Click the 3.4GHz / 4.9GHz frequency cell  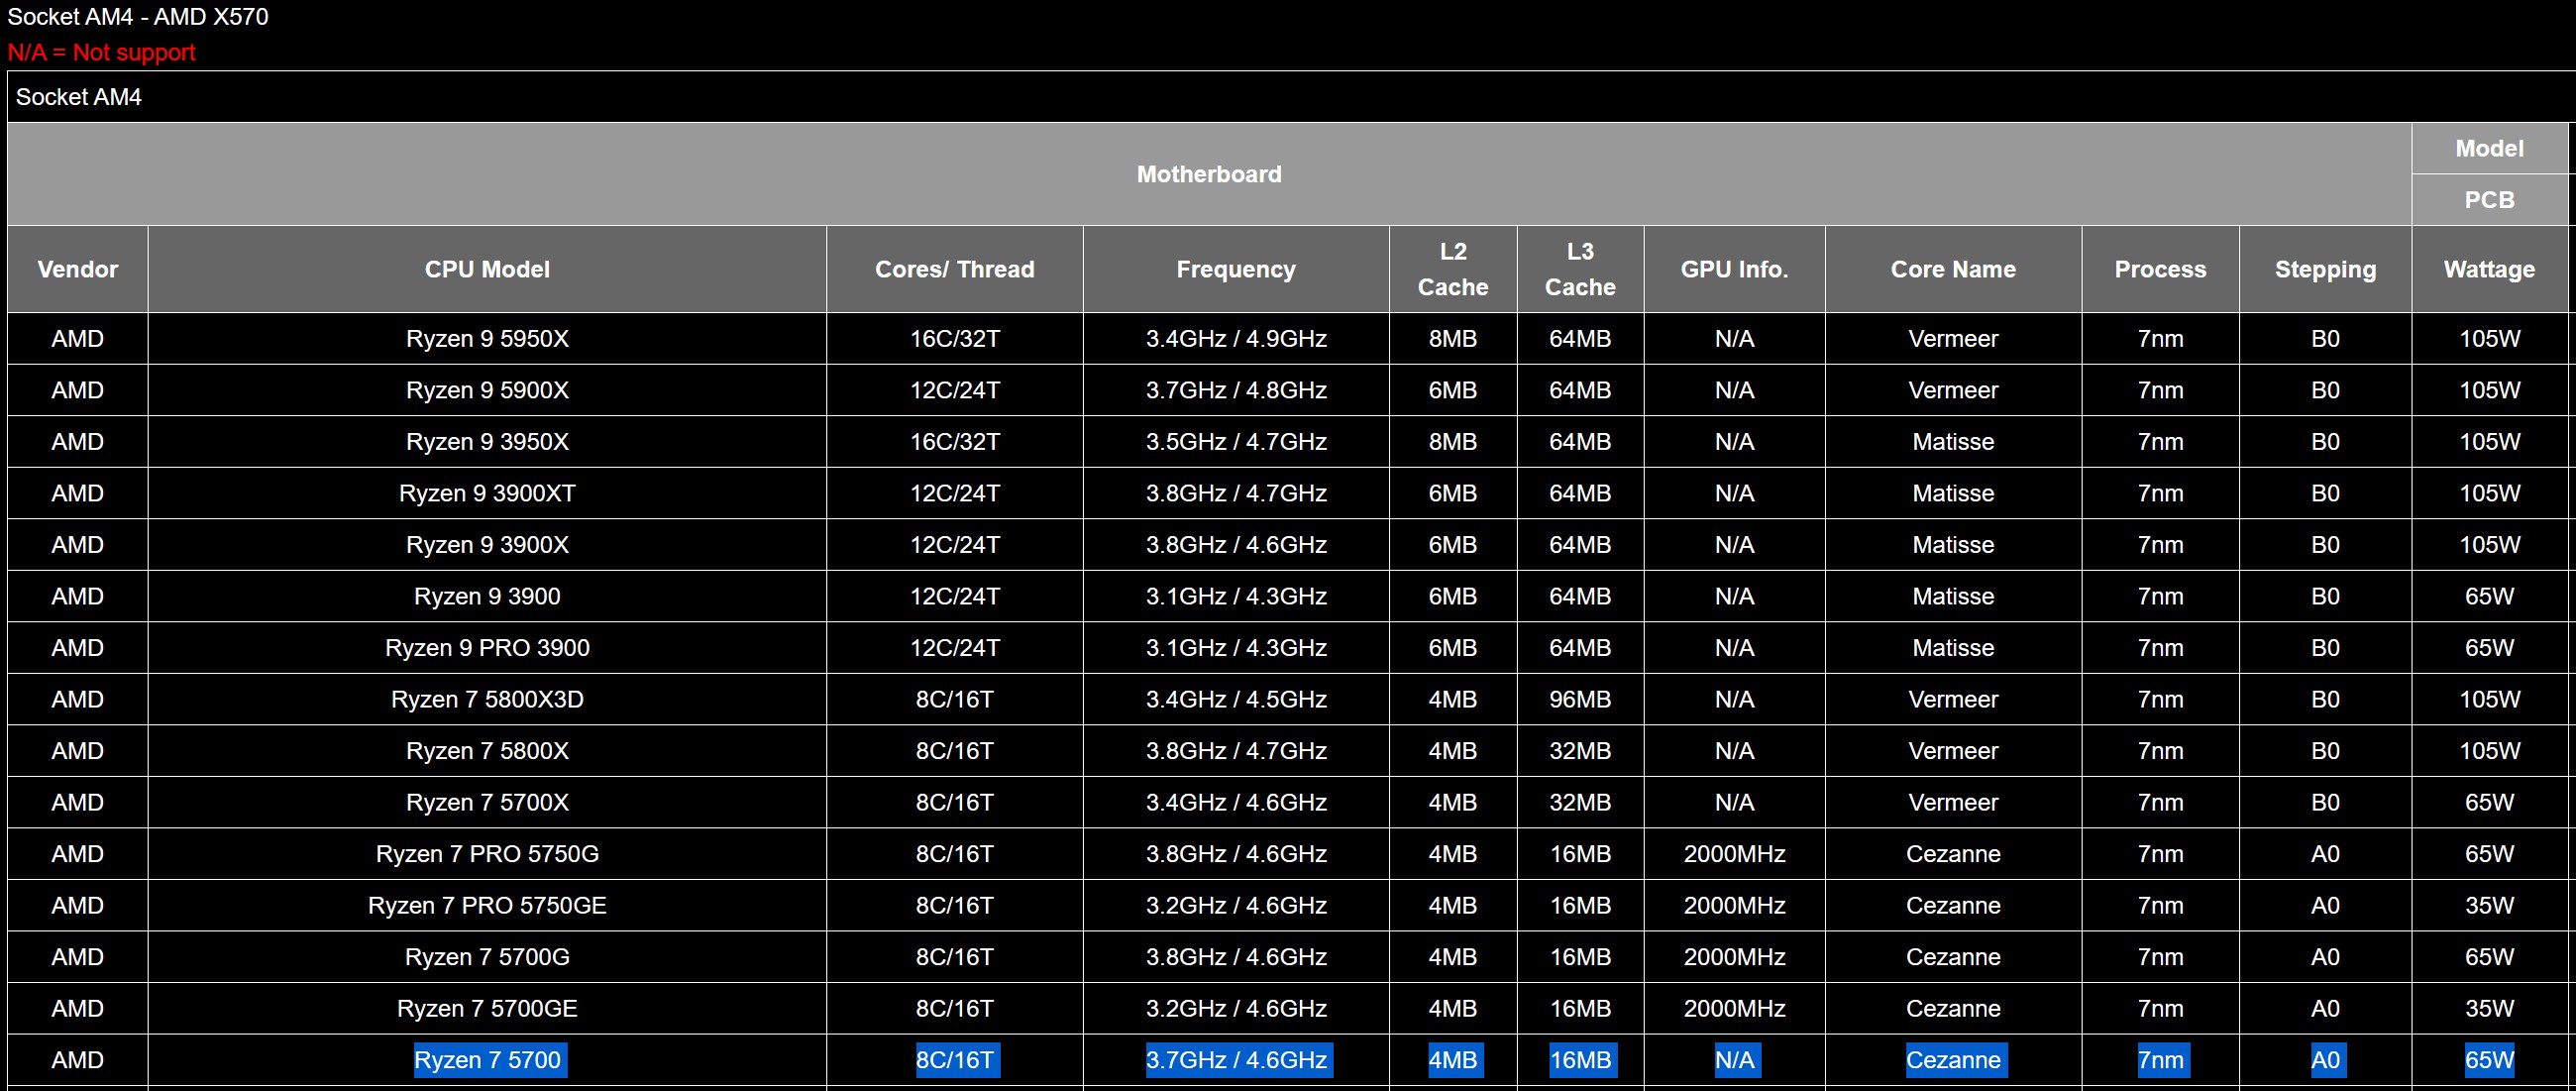tap(1236, 339)
